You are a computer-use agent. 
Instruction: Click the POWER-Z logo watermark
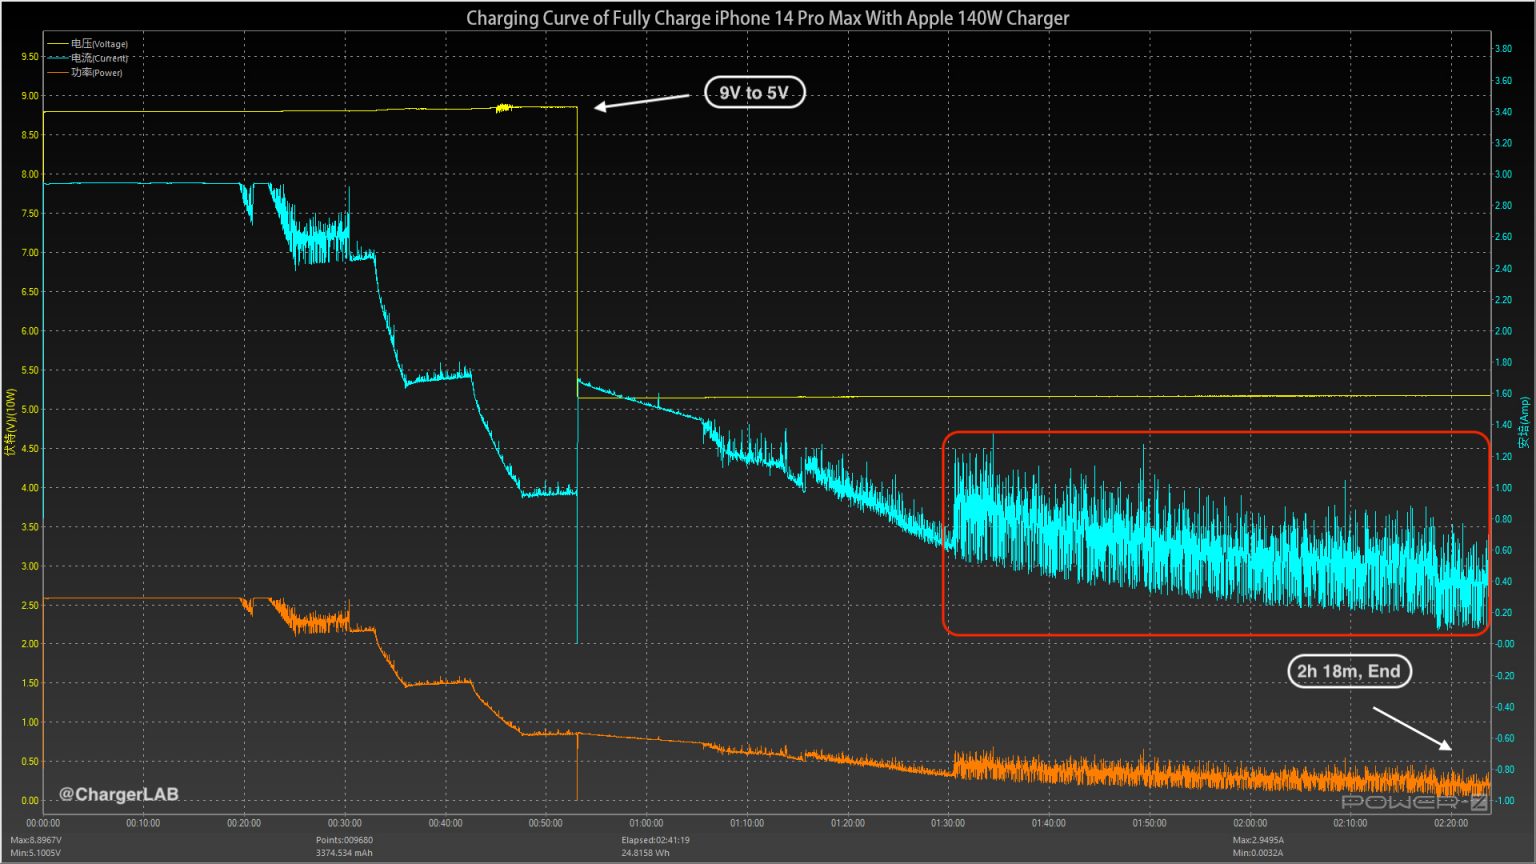(x=1417, y=800)
